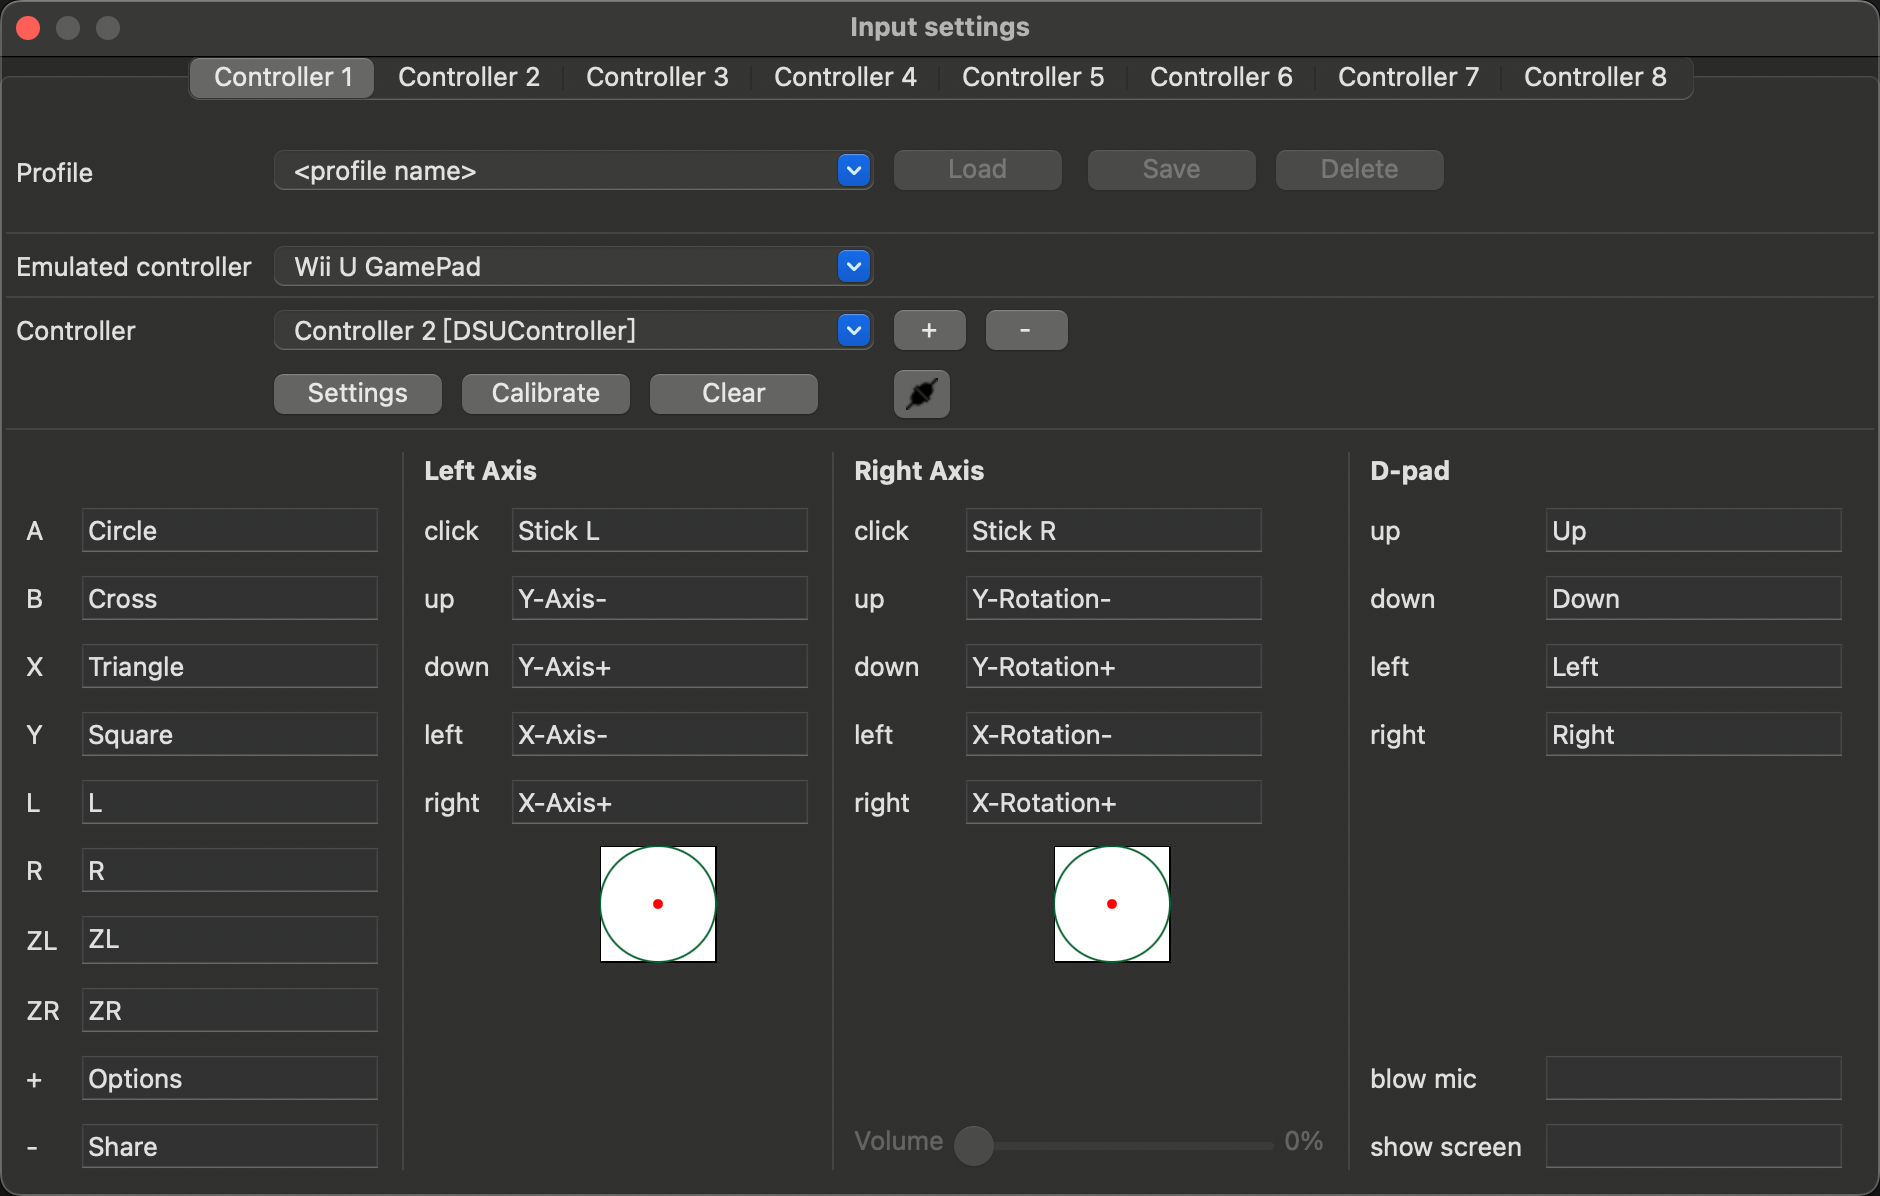The height and width of the screenshot is (1196, 1880).
Task: Click the Delete profile button
Action: click(1358, 169)
